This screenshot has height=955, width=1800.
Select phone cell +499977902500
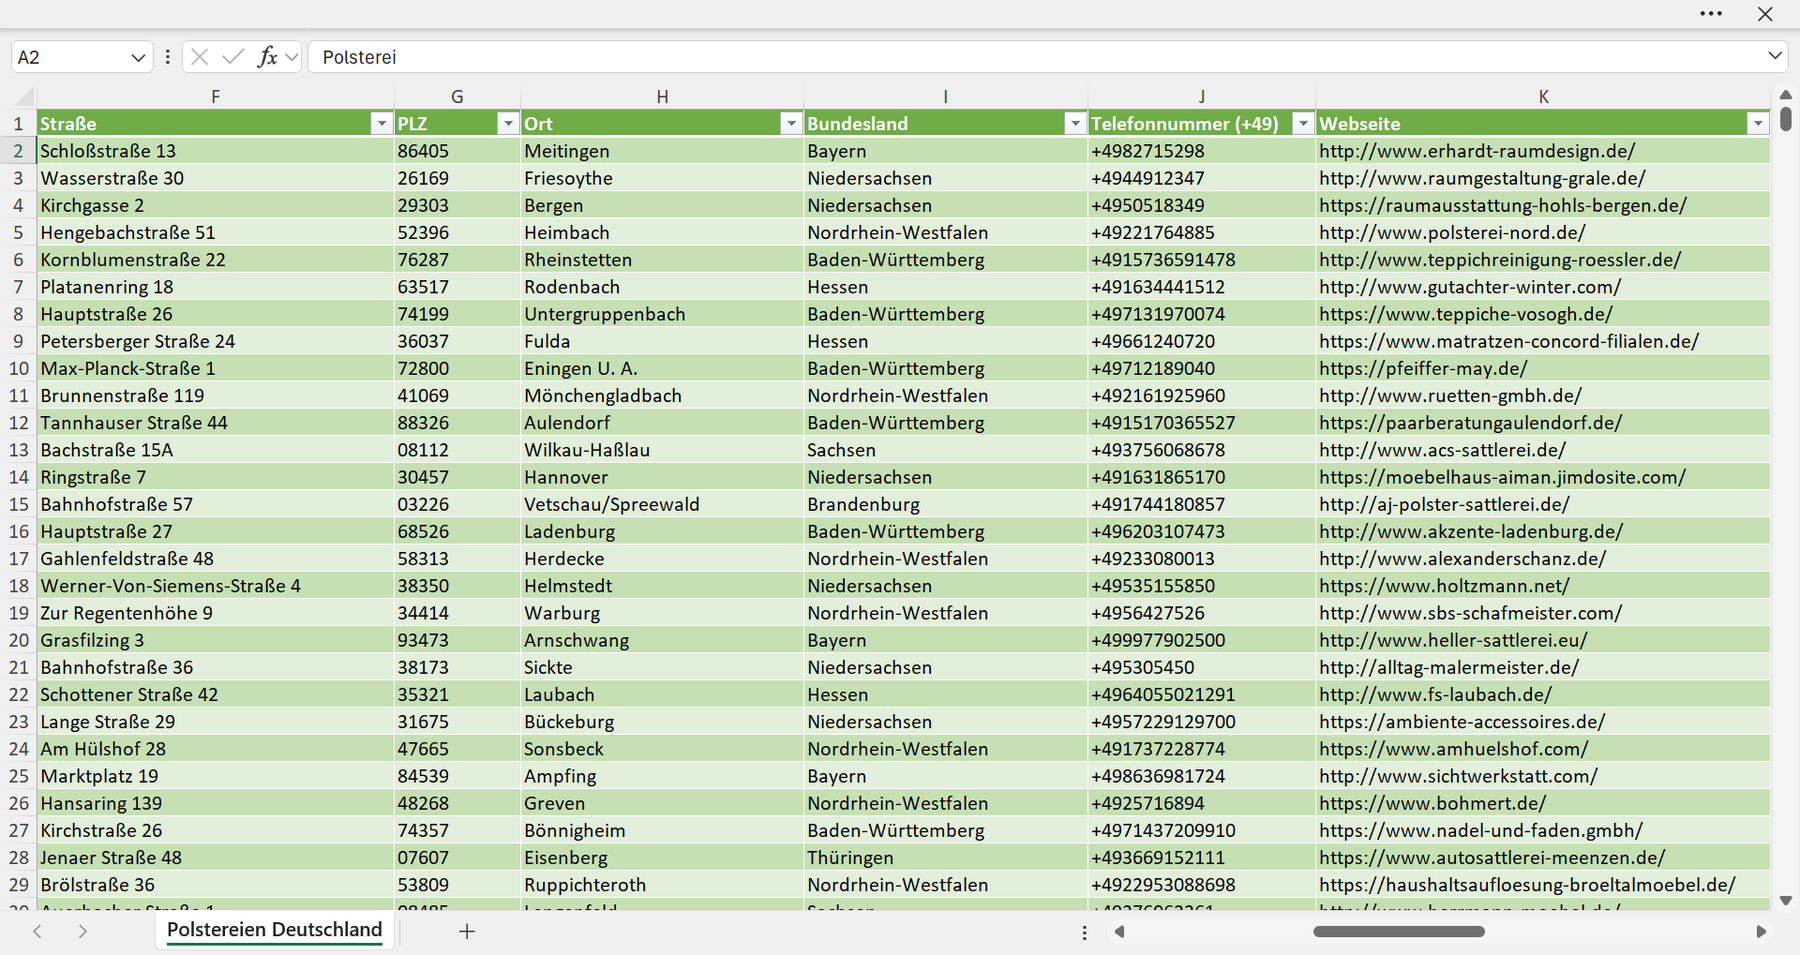pyautogui.click(x=1201, y=640)
